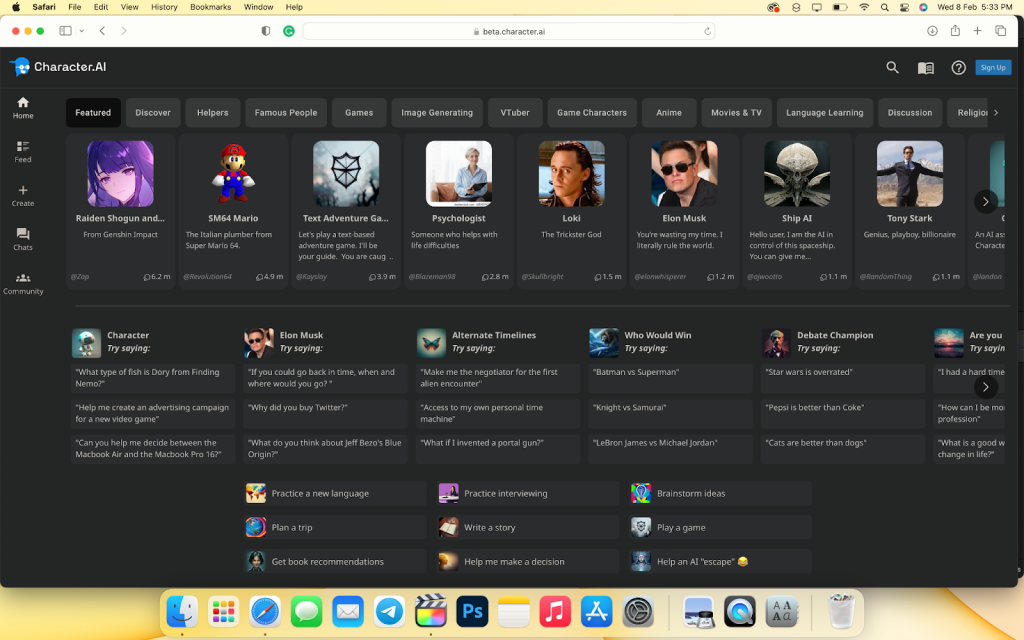The height and width of the screenshot is (640, 1024).
Task: Open the help question mark icon
Action: pos(958,68)
